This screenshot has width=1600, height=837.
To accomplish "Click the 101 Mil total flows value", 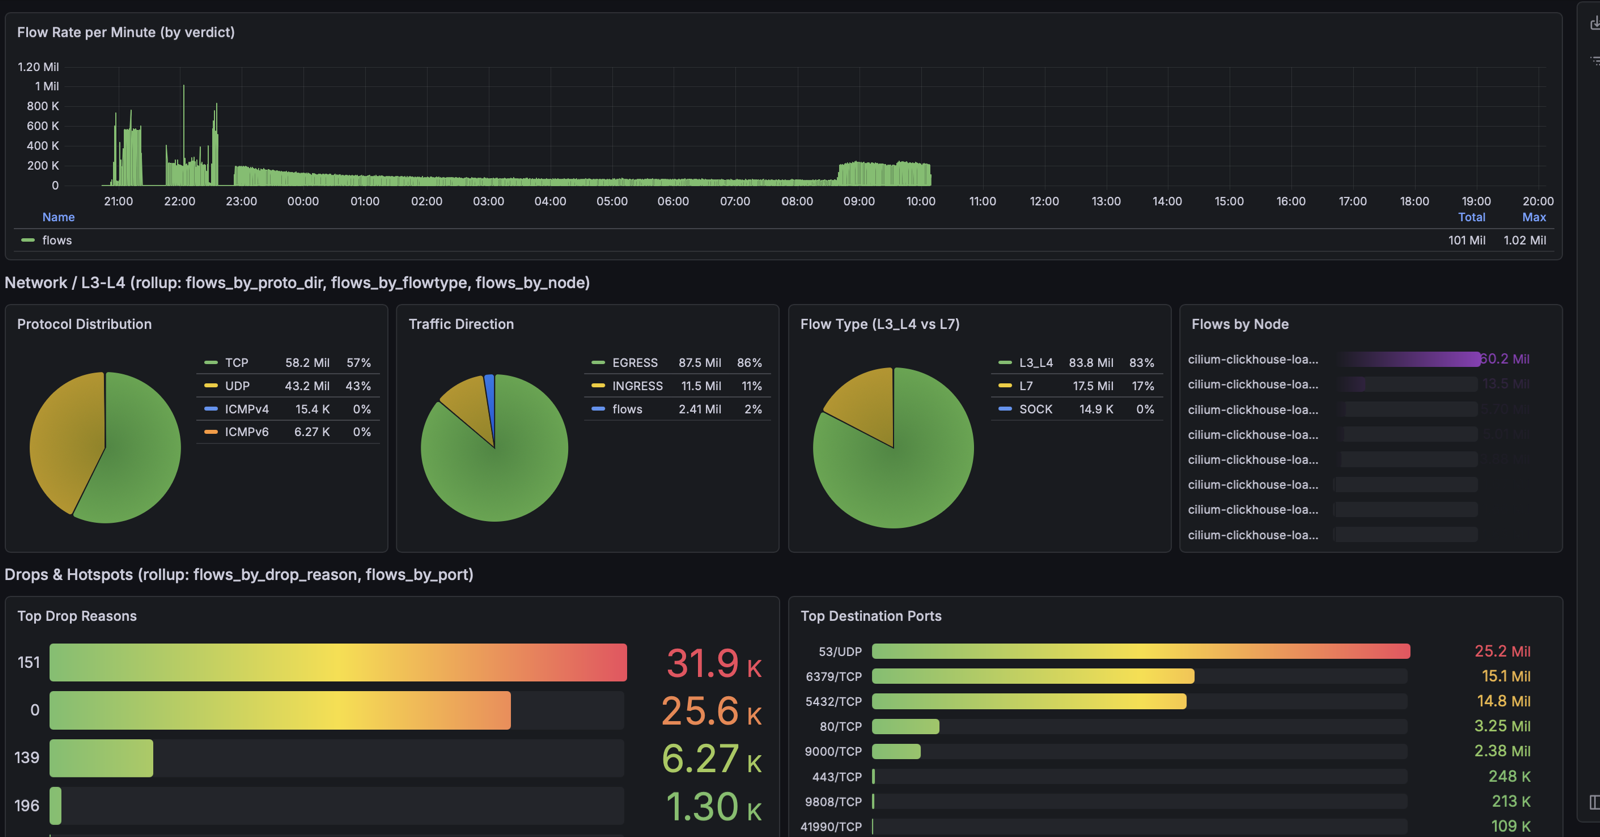I will 1467,240.
